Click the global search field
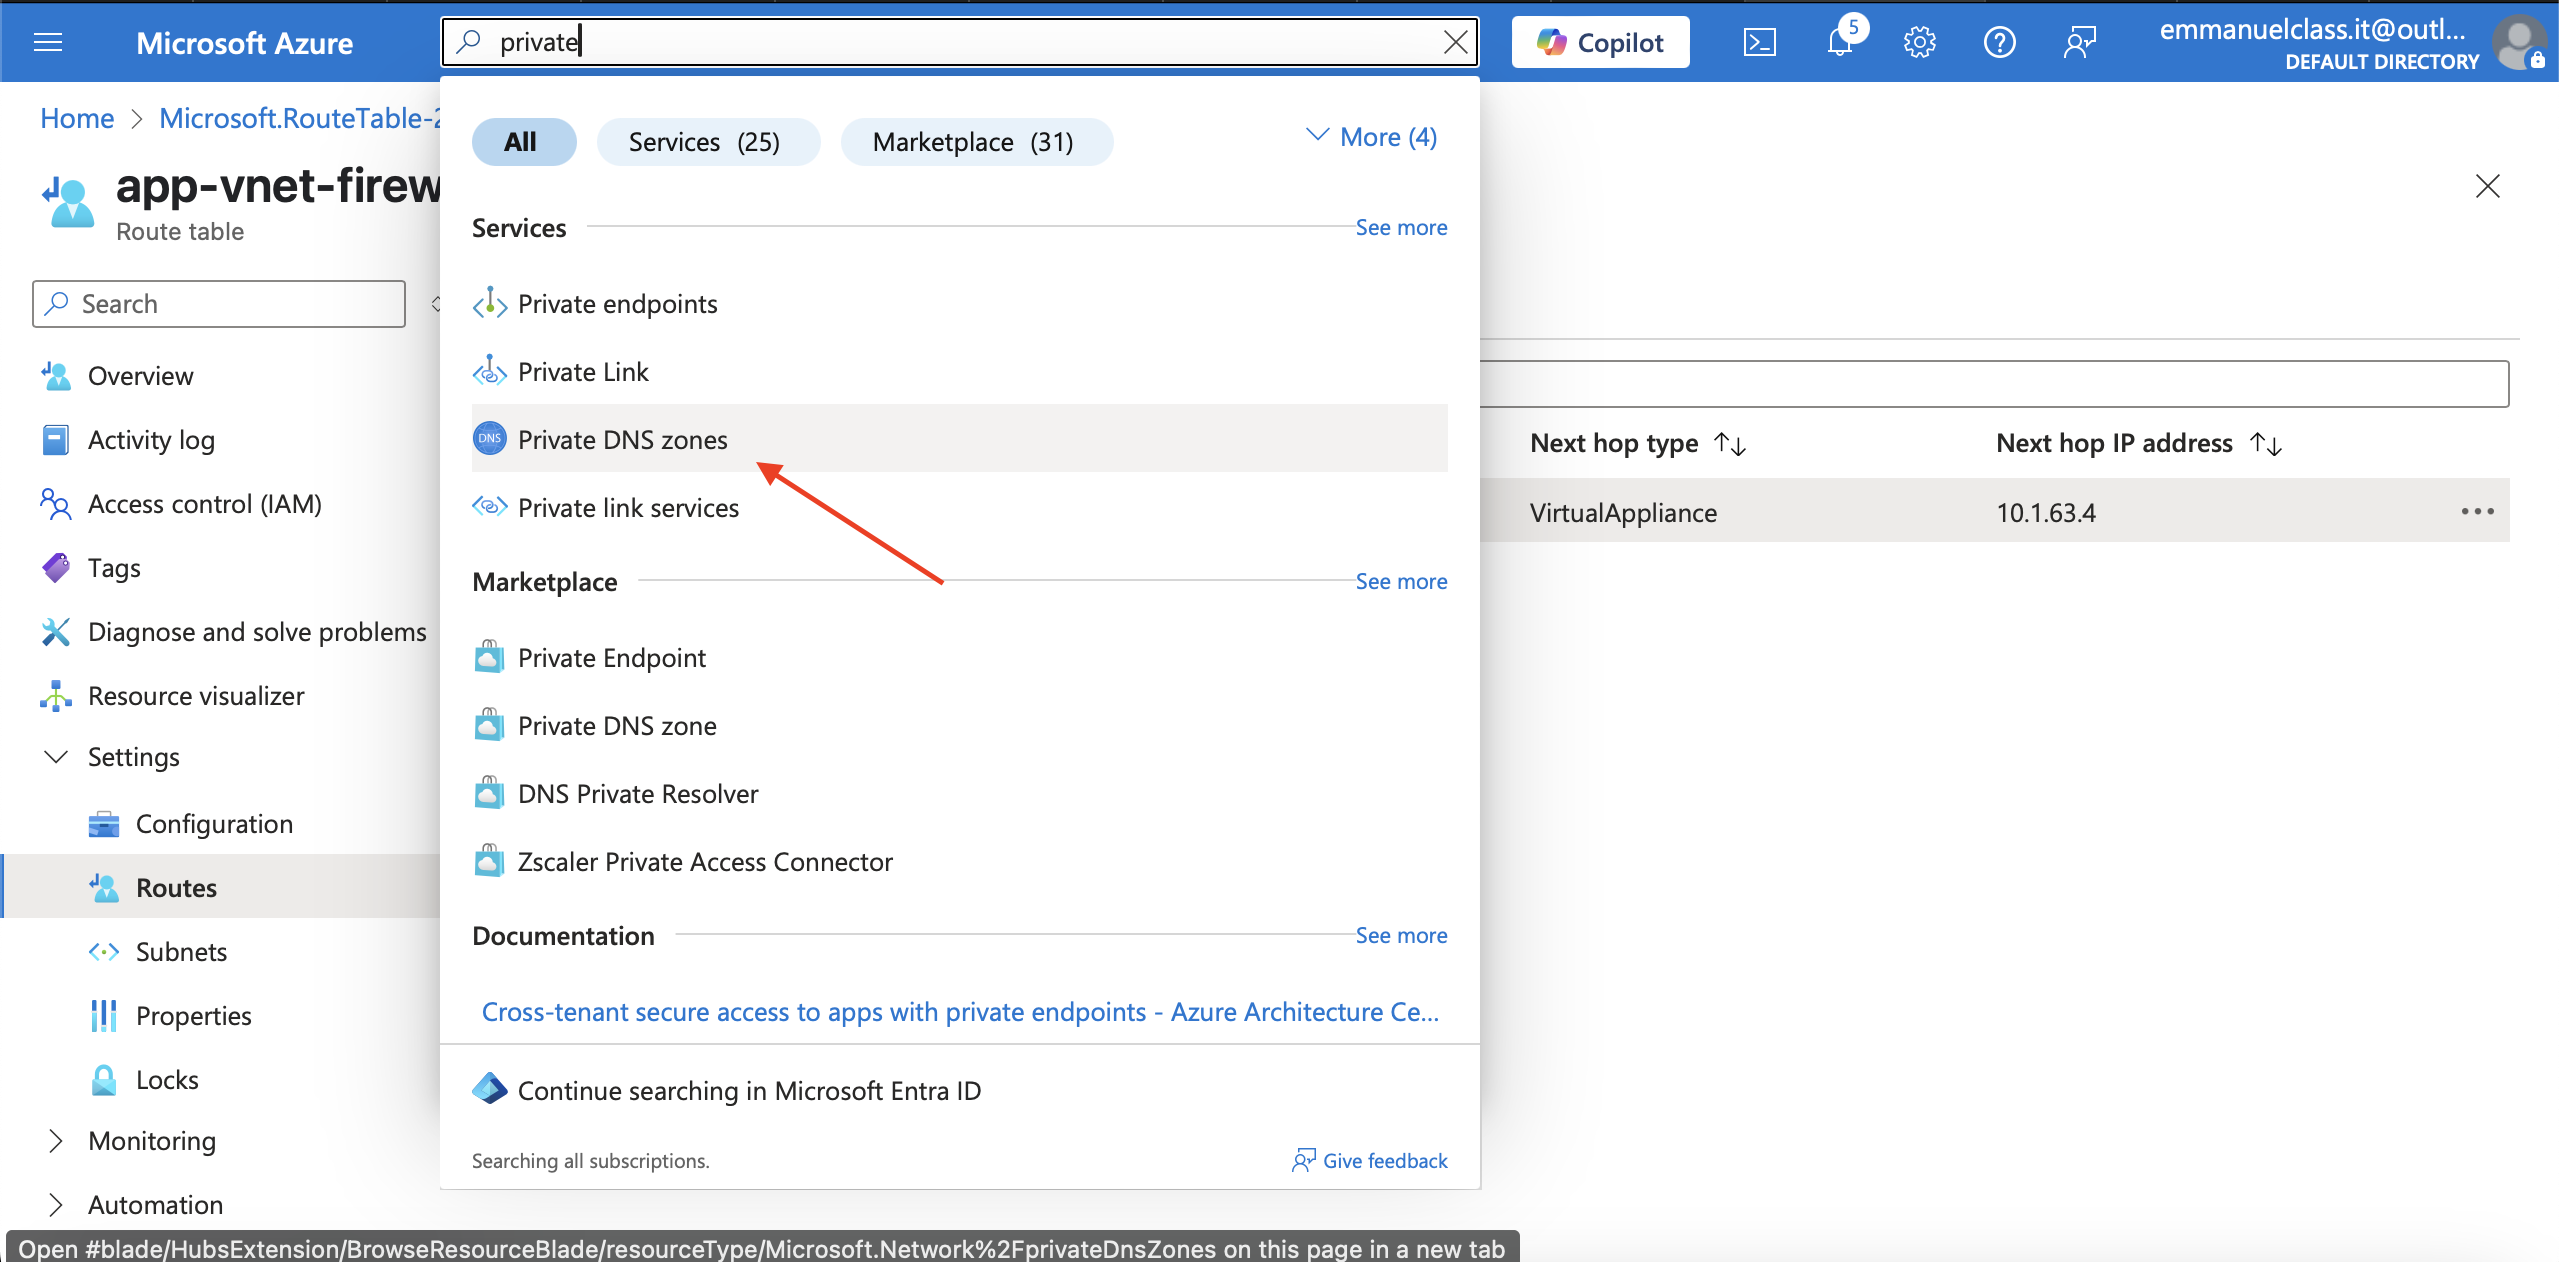Viewport: 2559px width, 1262px height. click(960, 42)
